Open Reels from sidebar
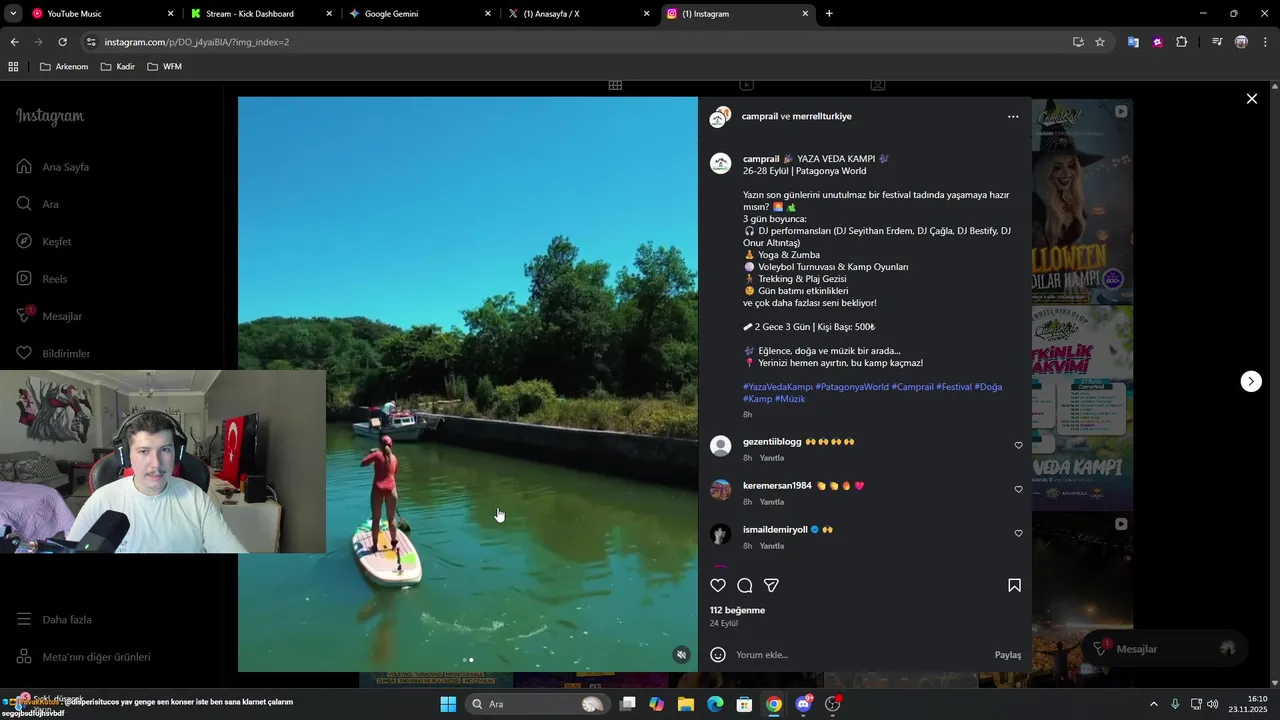Image resolution: width=1280 pixels, height=720 pixels. tap(41, 279)
